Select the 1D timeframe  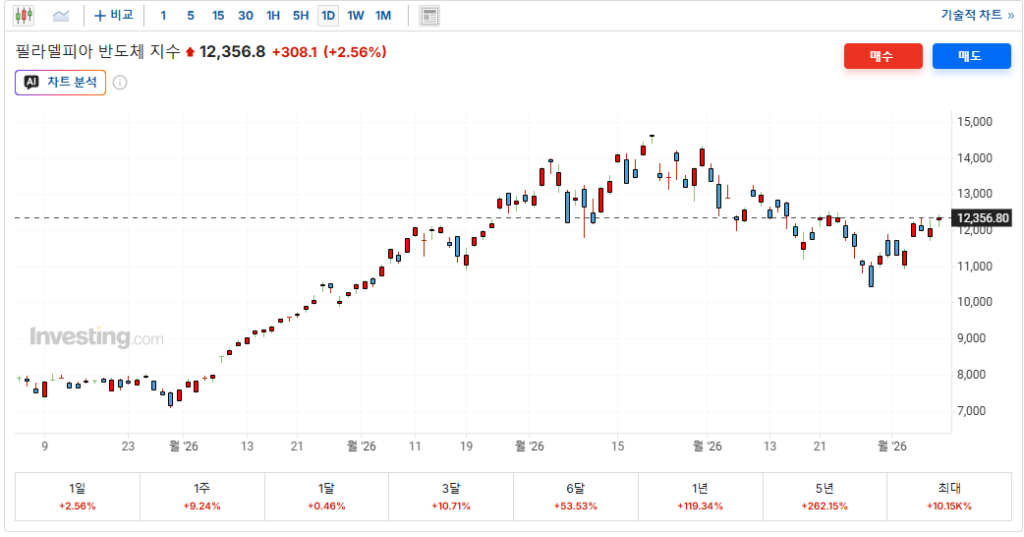(328, 16)
